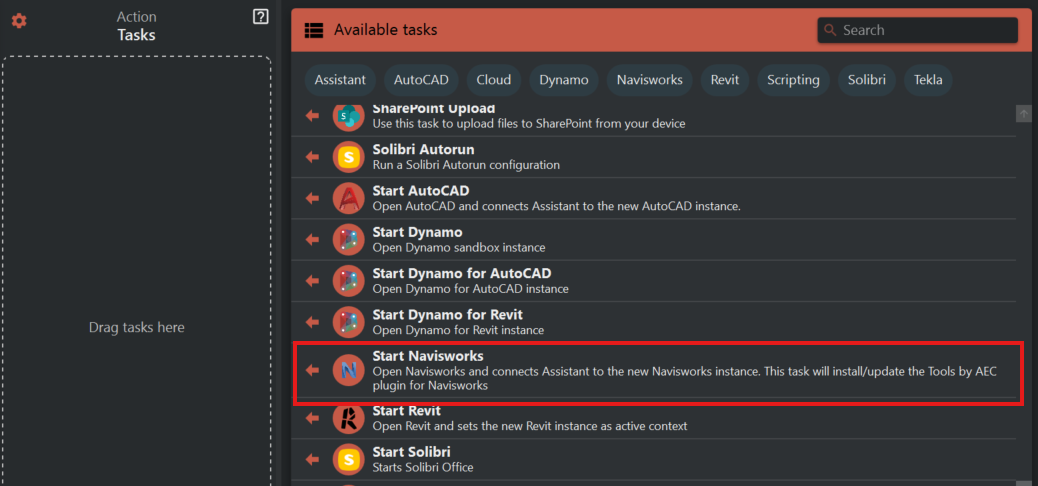The image size is (1038, 486).
Task: Select the Start Revit title text
Action: 406,411
